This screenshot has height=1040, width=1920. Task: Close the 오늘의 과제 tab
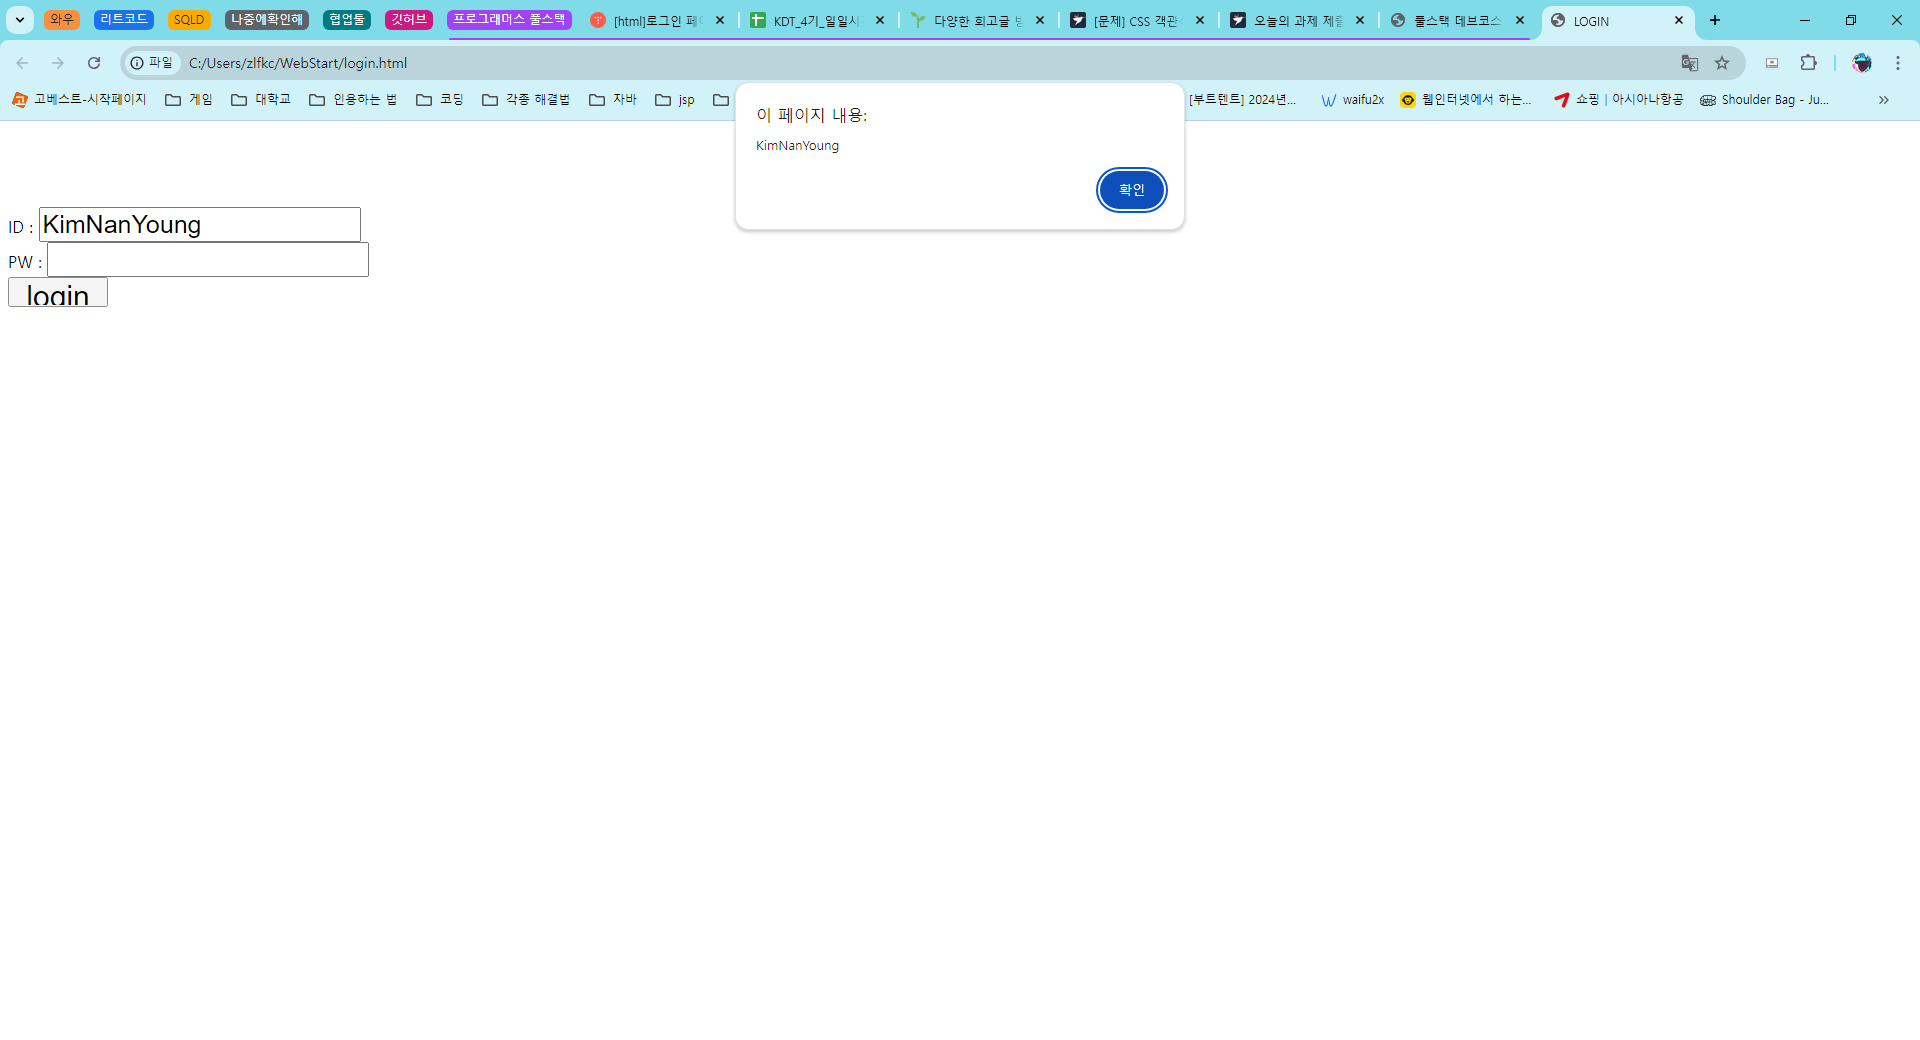point(1360,20)
